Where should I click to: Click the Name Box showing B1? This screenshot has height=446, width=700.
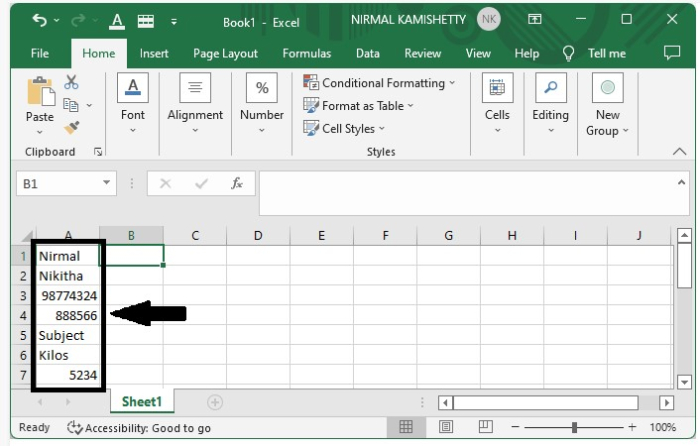tap(58, 183)
